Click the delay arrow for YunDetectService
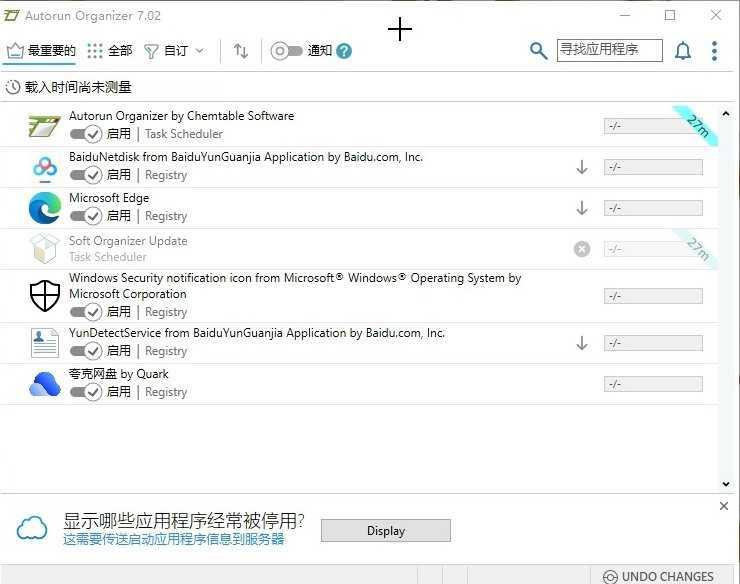The width and height of the screenshot is (740, 584). [582, 343]
